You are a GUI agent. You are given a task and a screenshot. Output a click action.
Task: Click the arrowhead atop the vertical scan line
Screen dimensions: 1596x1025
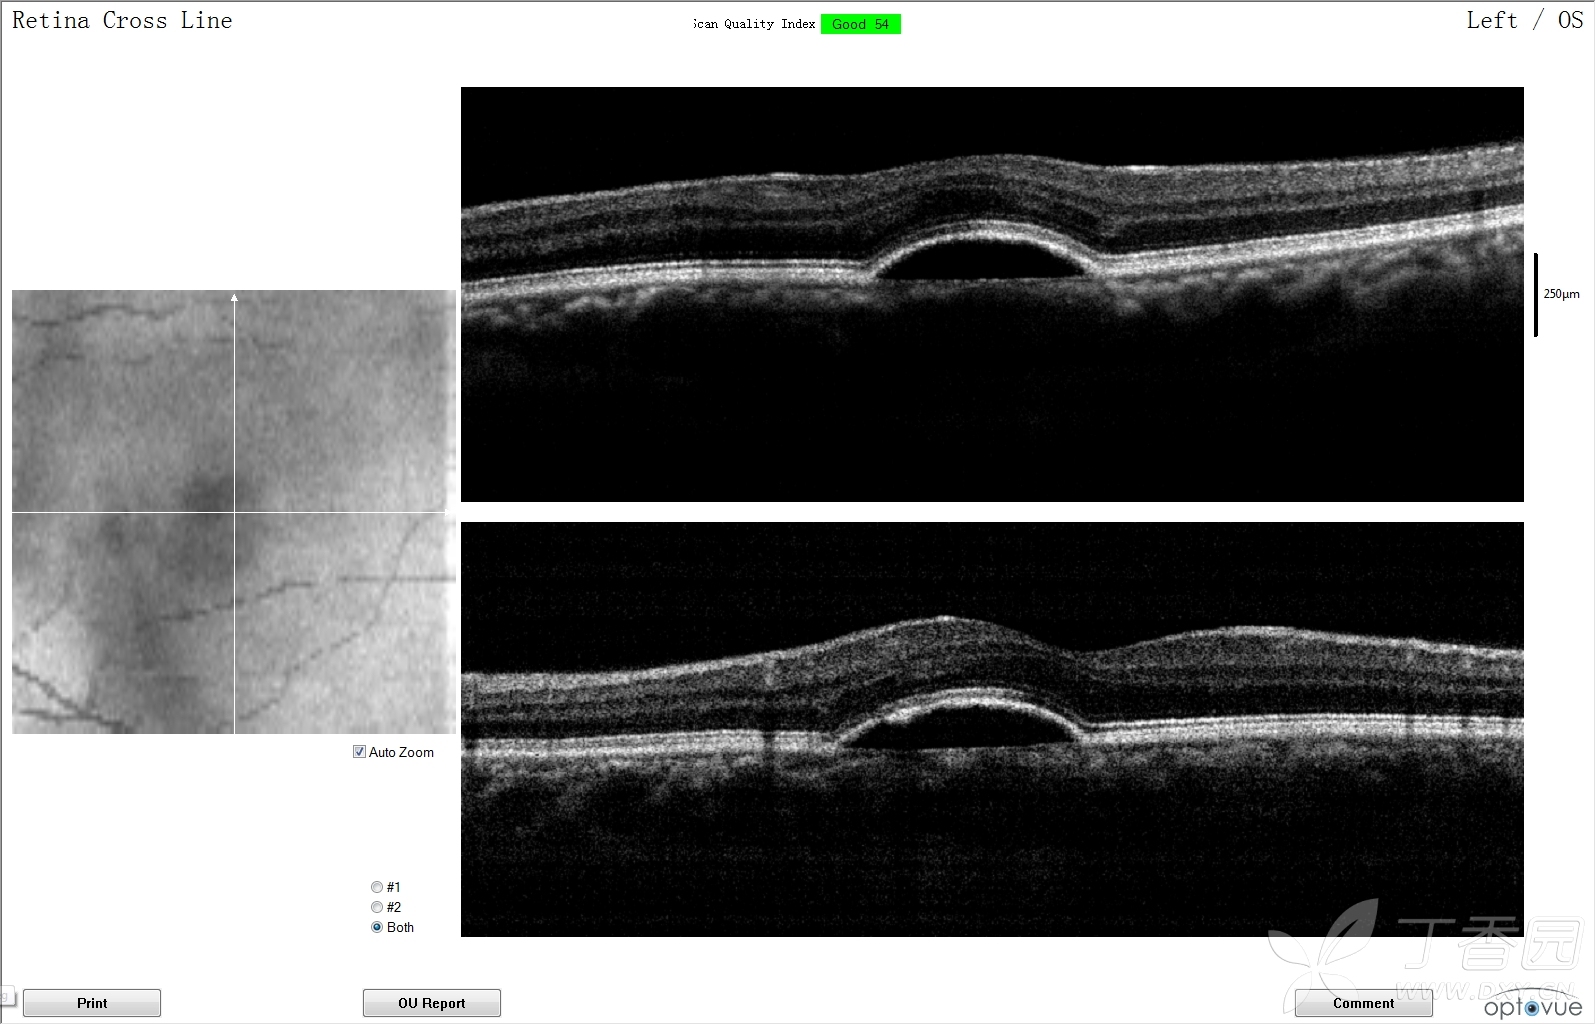(234, 297)
